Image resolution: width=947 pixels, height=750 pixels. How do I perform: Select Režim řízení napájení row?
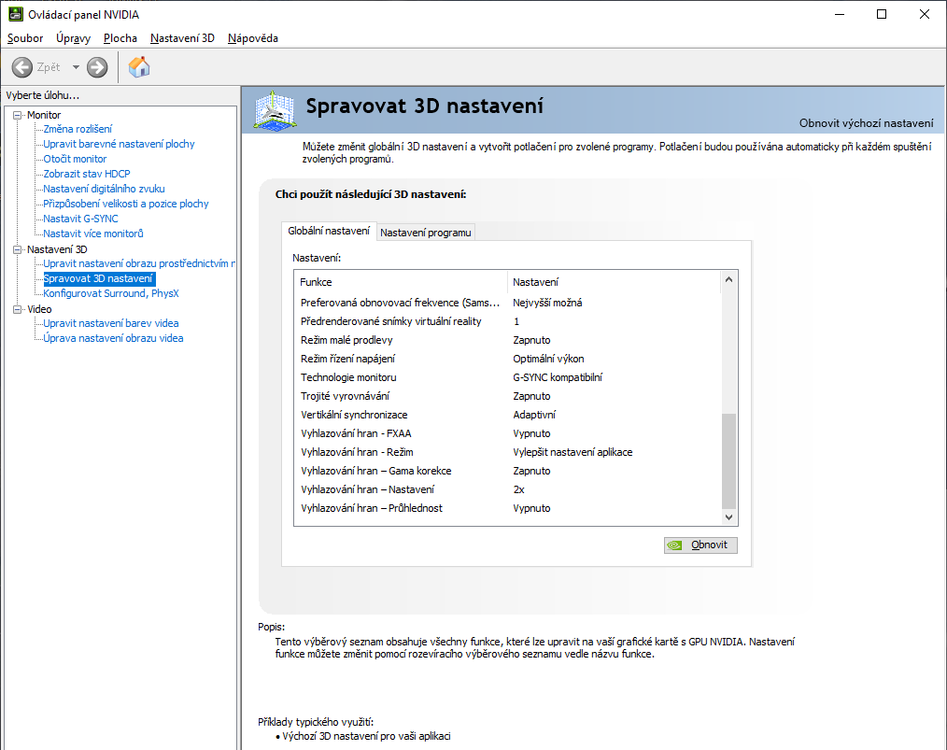(x=507, y=359)
